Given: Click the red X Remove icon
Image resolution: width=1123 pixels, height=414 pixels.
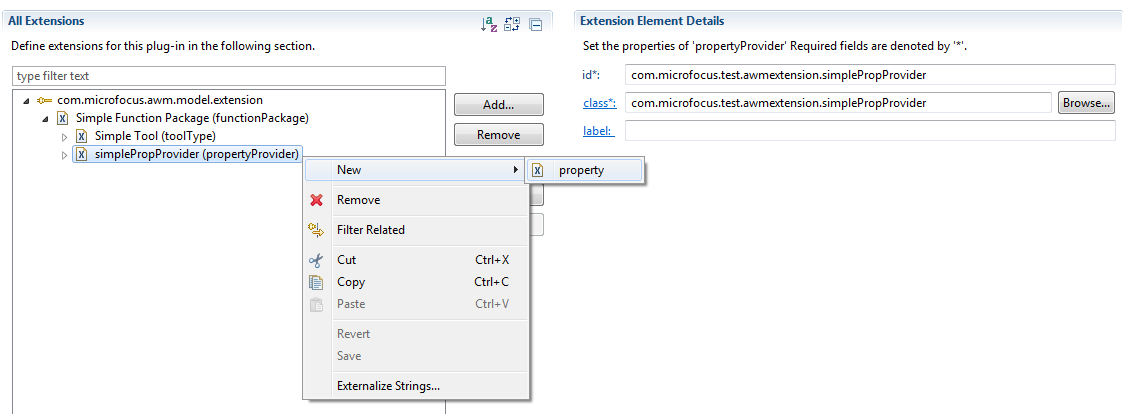Looking at the screenshot, I should pos(317,200).
